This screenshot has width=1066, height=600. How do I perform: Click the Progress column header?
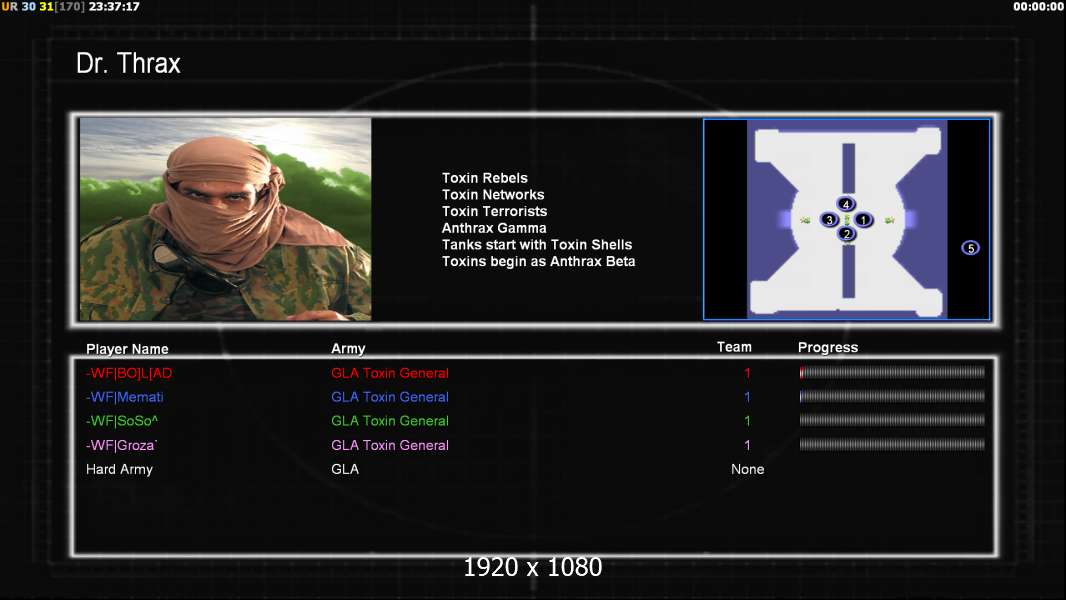828,348
